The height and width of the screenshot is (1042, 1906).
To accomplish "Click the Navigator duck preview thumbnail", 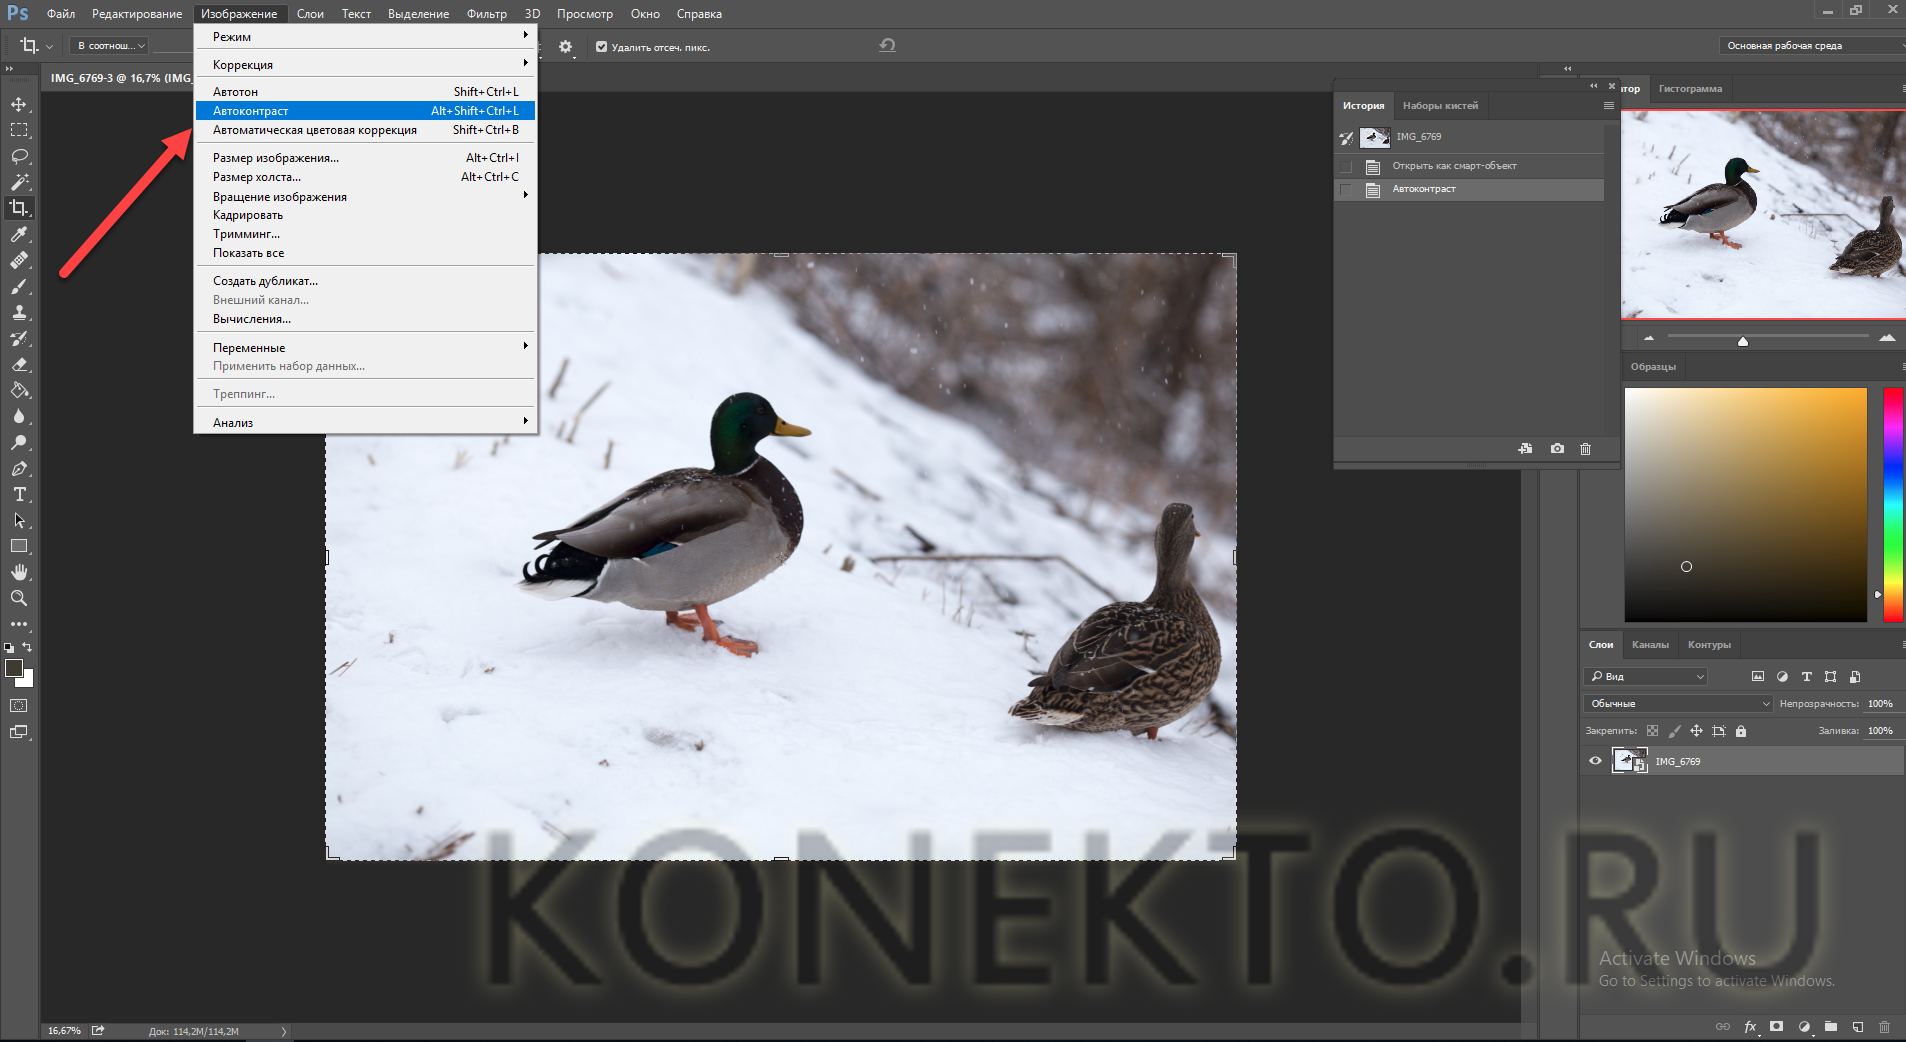I will 1762,214.
